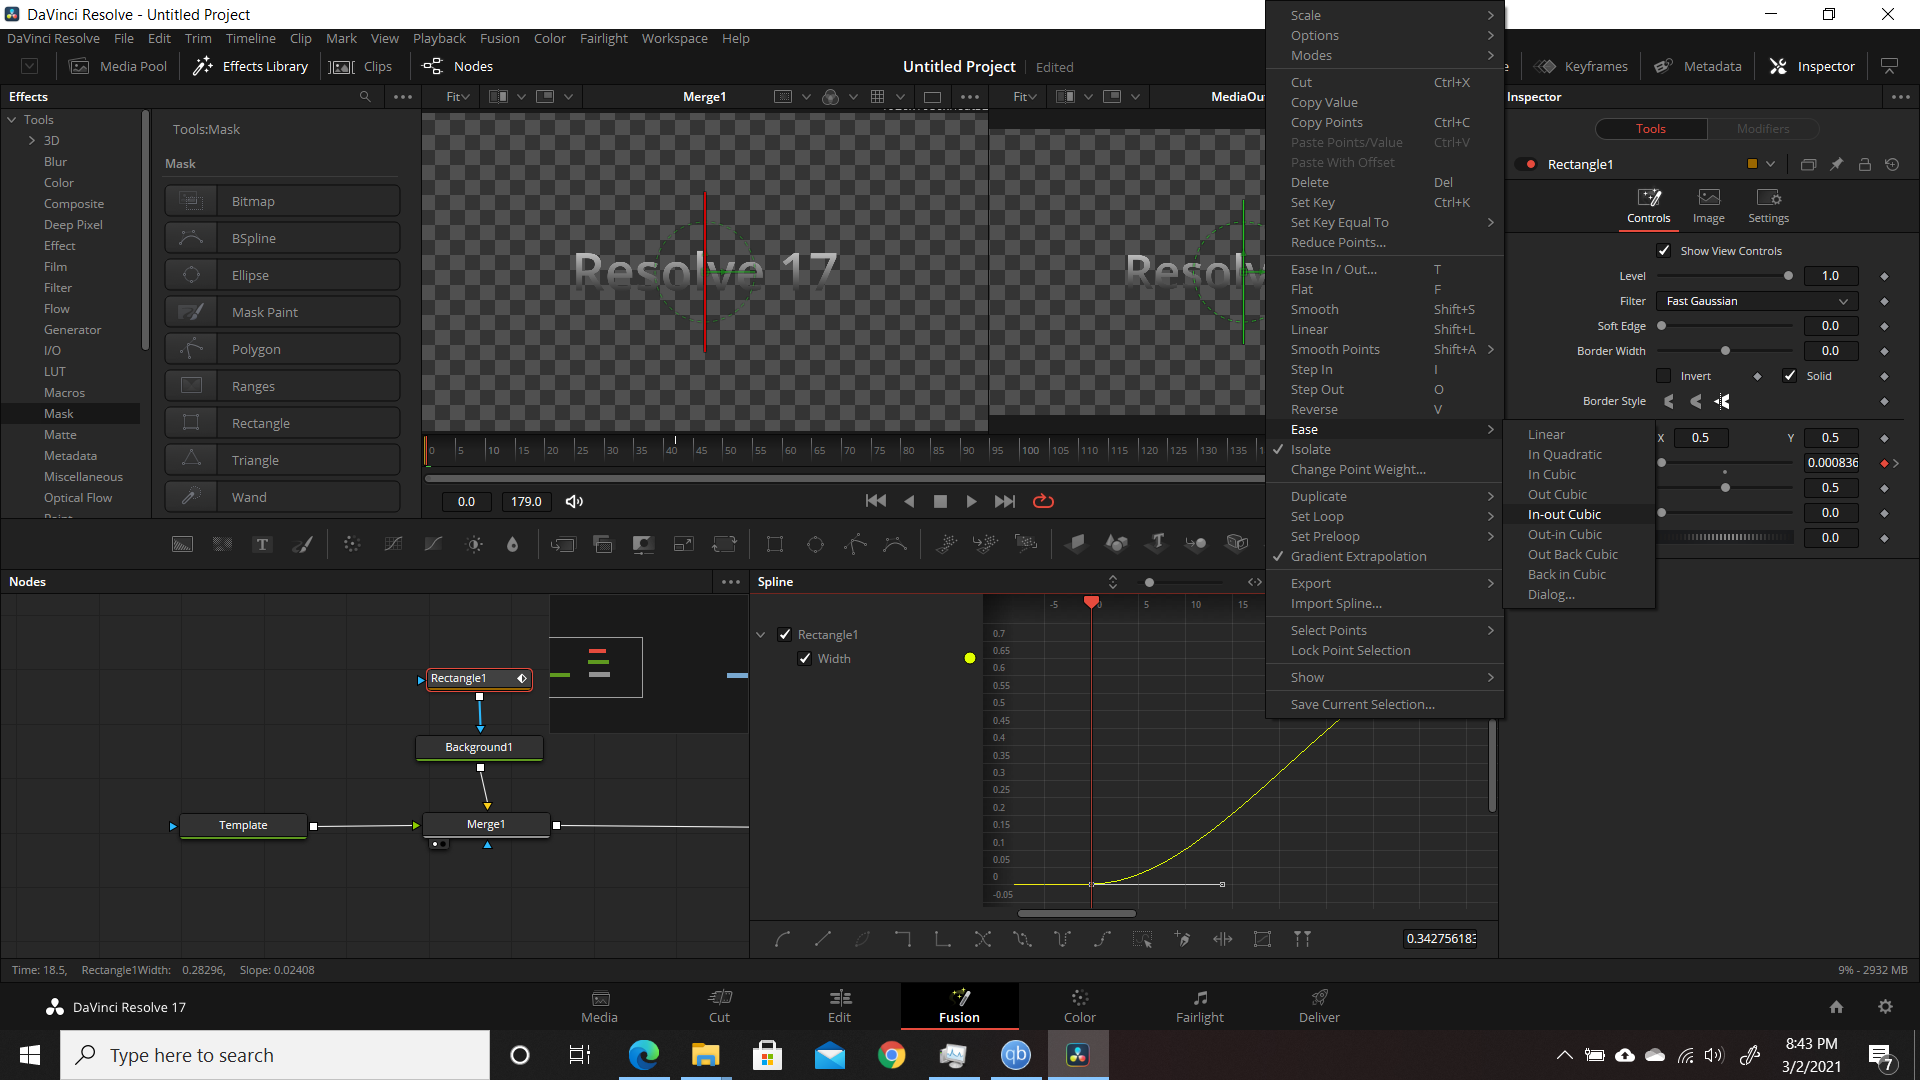1920x1080 pixels.
Task: Mute audio with the speaker icon
Action: [574, 501]
